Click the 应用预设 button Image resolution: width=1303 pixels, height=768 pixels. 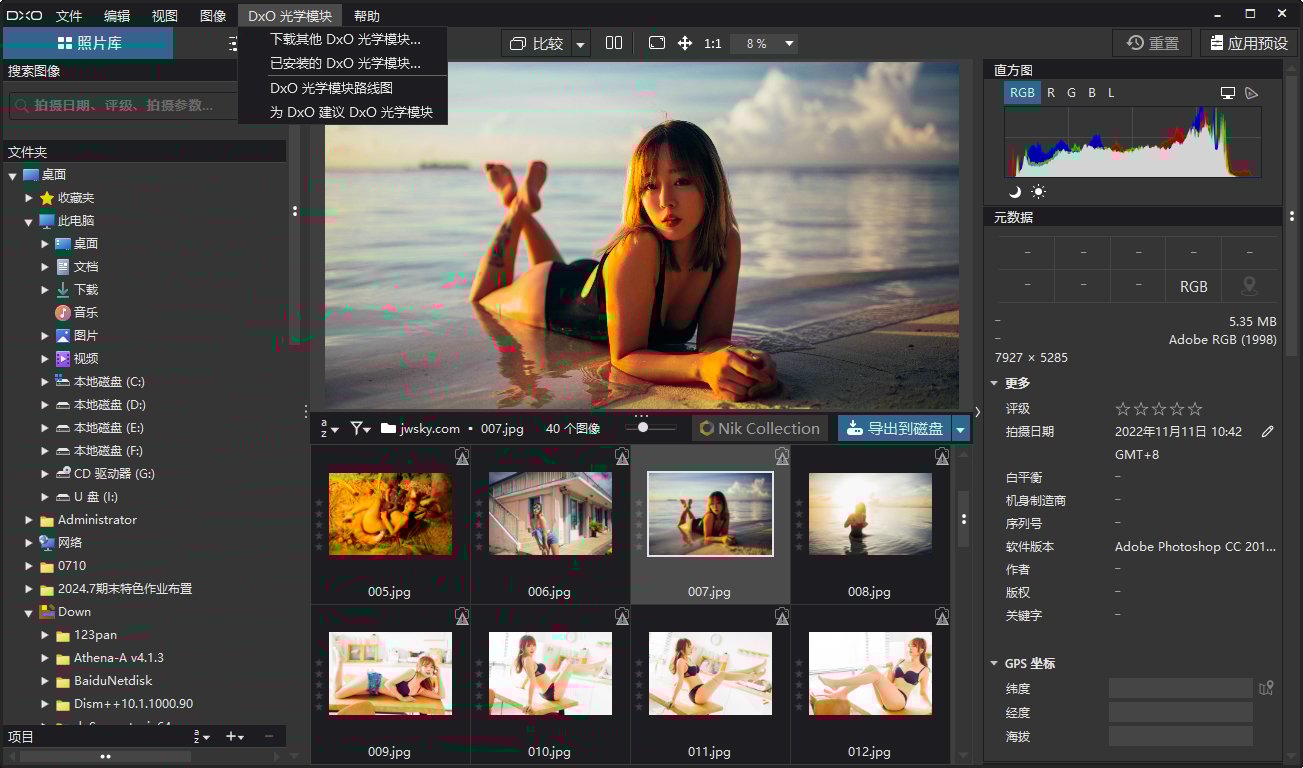pos(1248,43)
